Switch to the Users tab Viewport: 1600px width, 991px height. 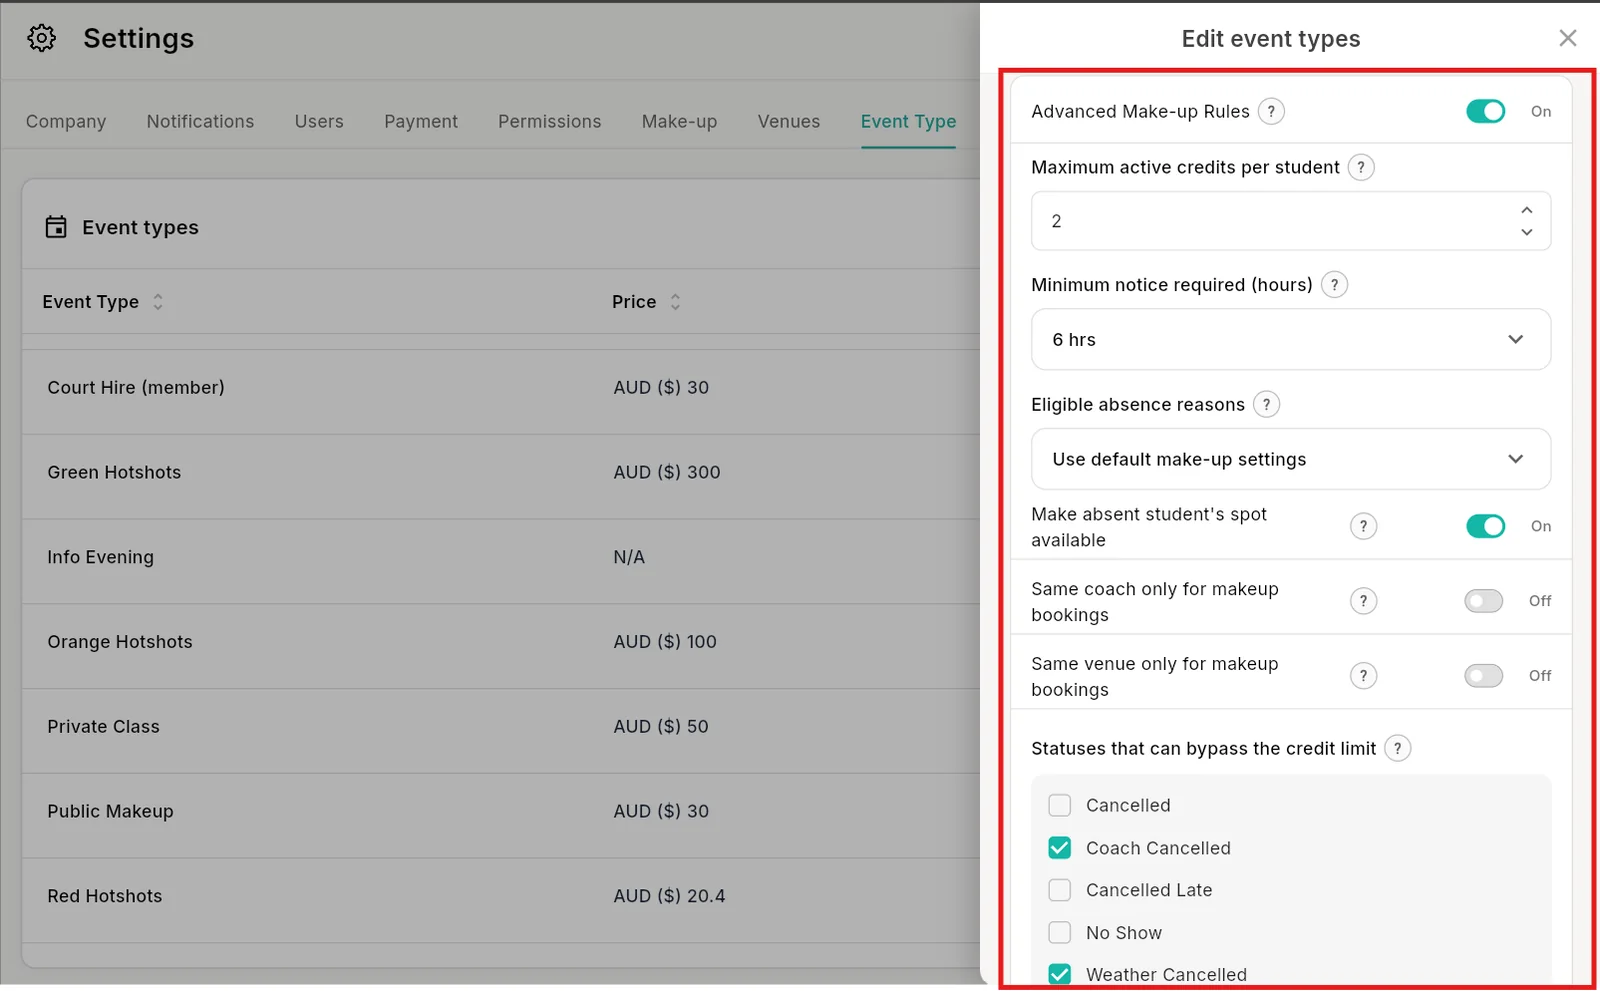319,121
